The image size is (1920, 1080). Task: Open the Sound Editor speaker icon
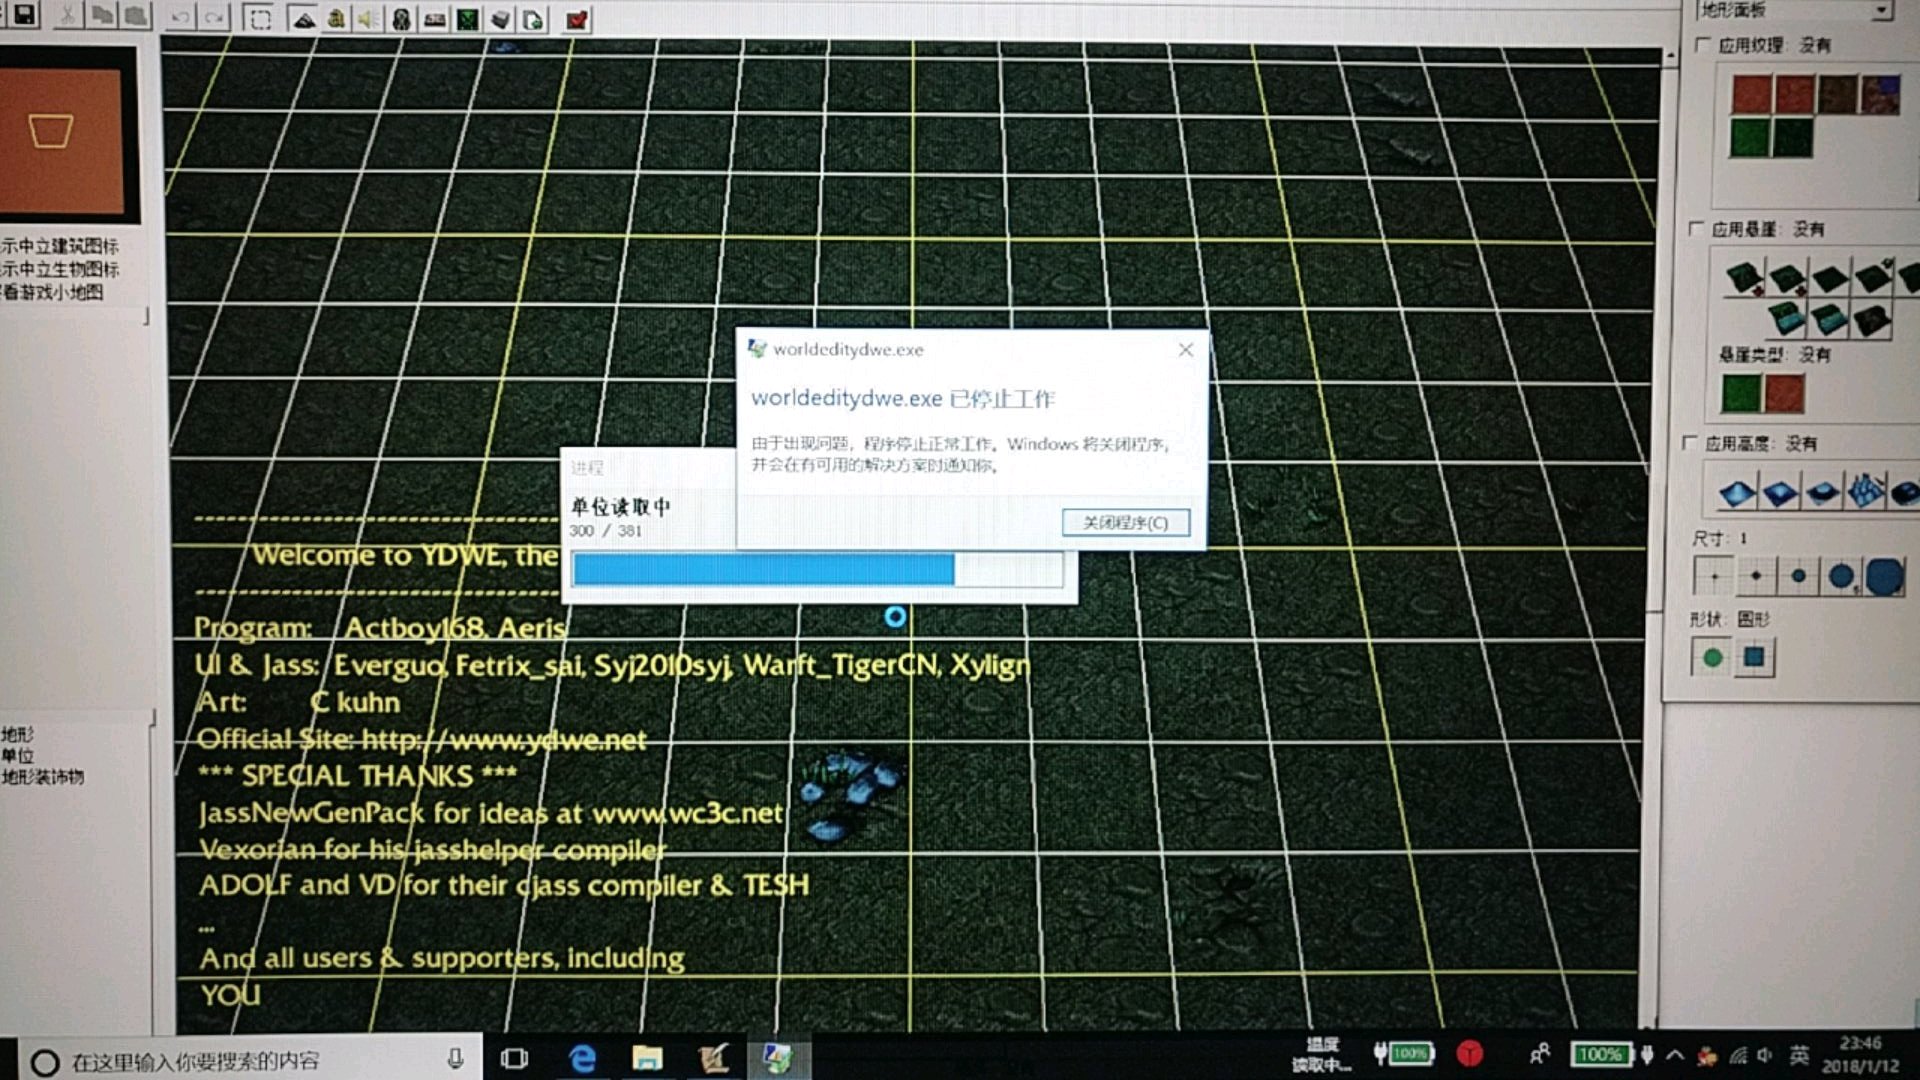[368, 19]
